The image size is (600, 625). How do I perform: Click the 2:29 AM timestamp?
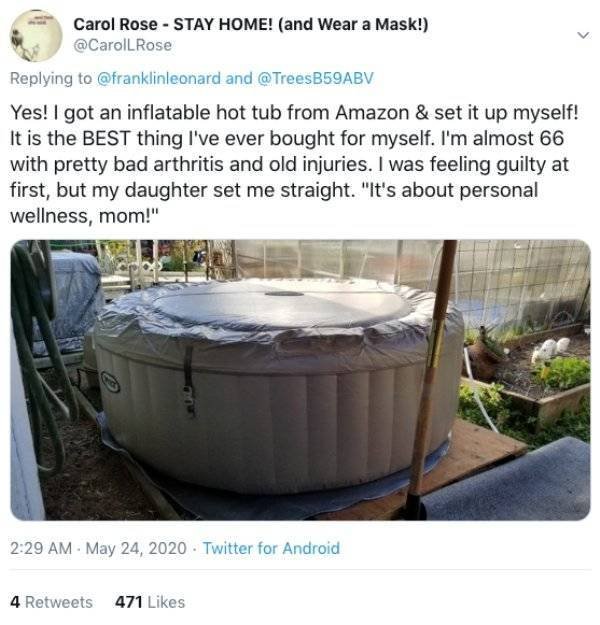tap(41, 548)
